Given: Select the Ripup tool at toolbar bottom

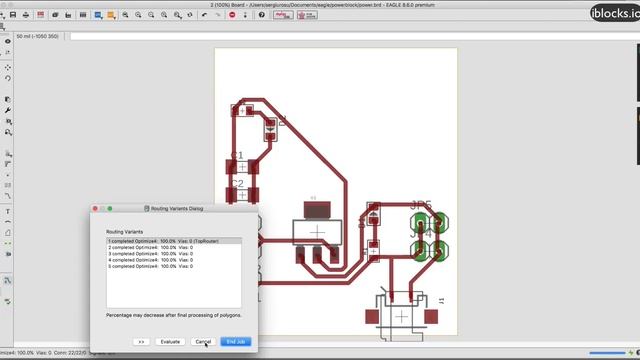Looking at the screenshot, I should coord(8,301).
